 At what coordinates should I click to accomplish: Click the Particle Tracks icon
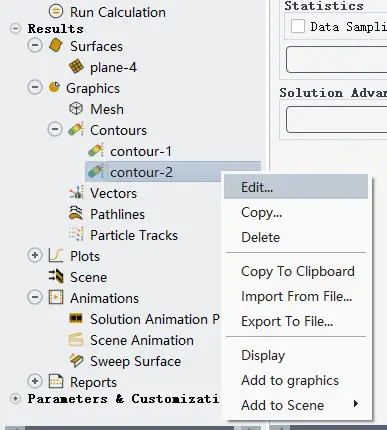coord(76,234)
